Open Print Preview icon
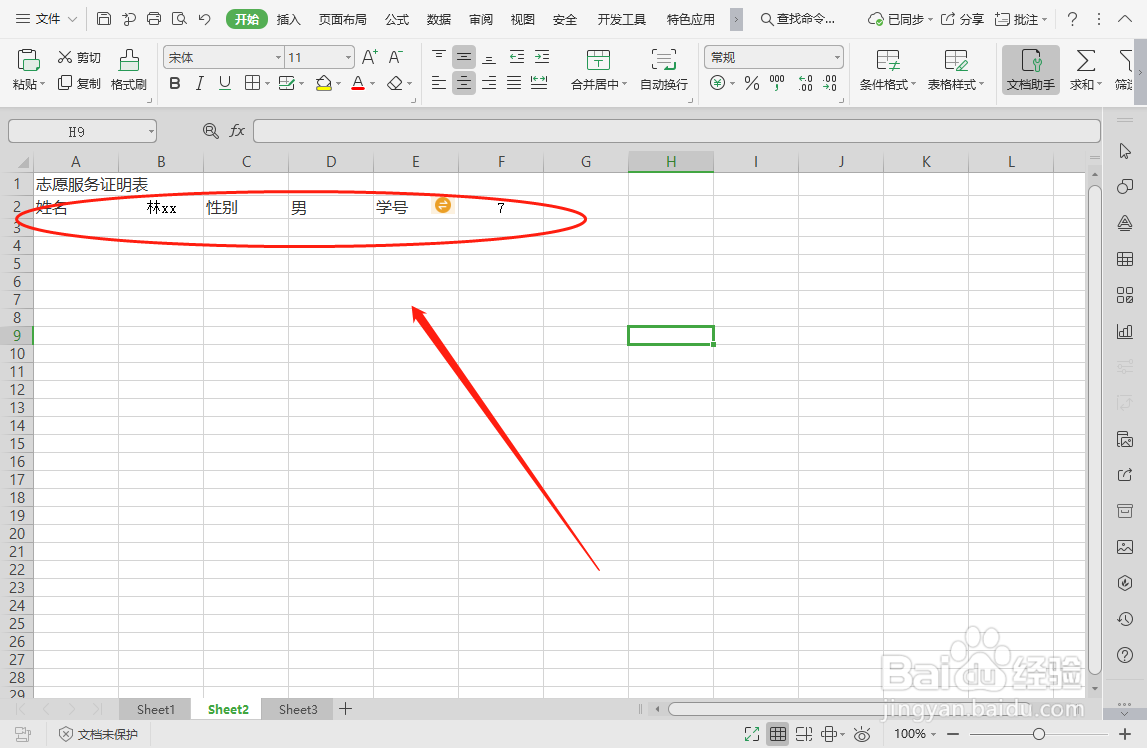1147x748 pixels. (178, 19)
